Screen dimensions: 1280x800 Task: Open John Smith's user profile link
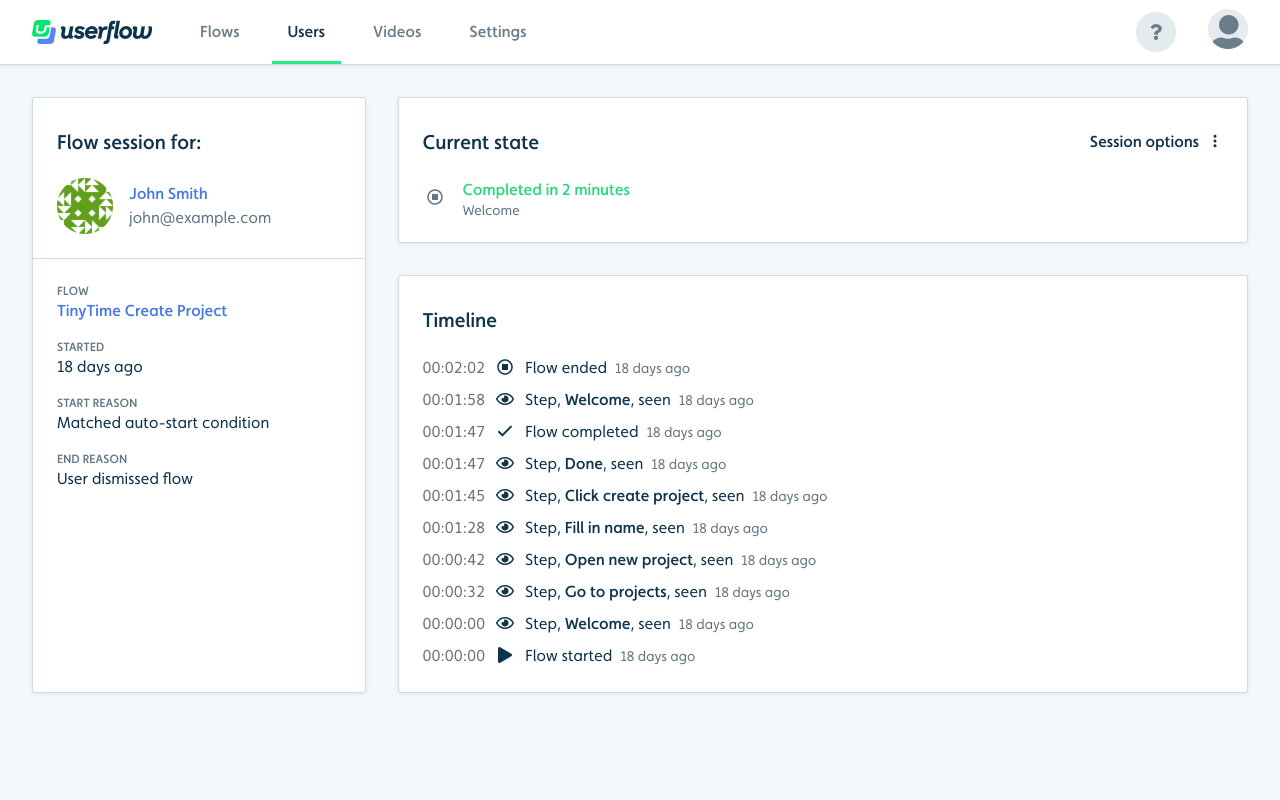click(168, 193)
